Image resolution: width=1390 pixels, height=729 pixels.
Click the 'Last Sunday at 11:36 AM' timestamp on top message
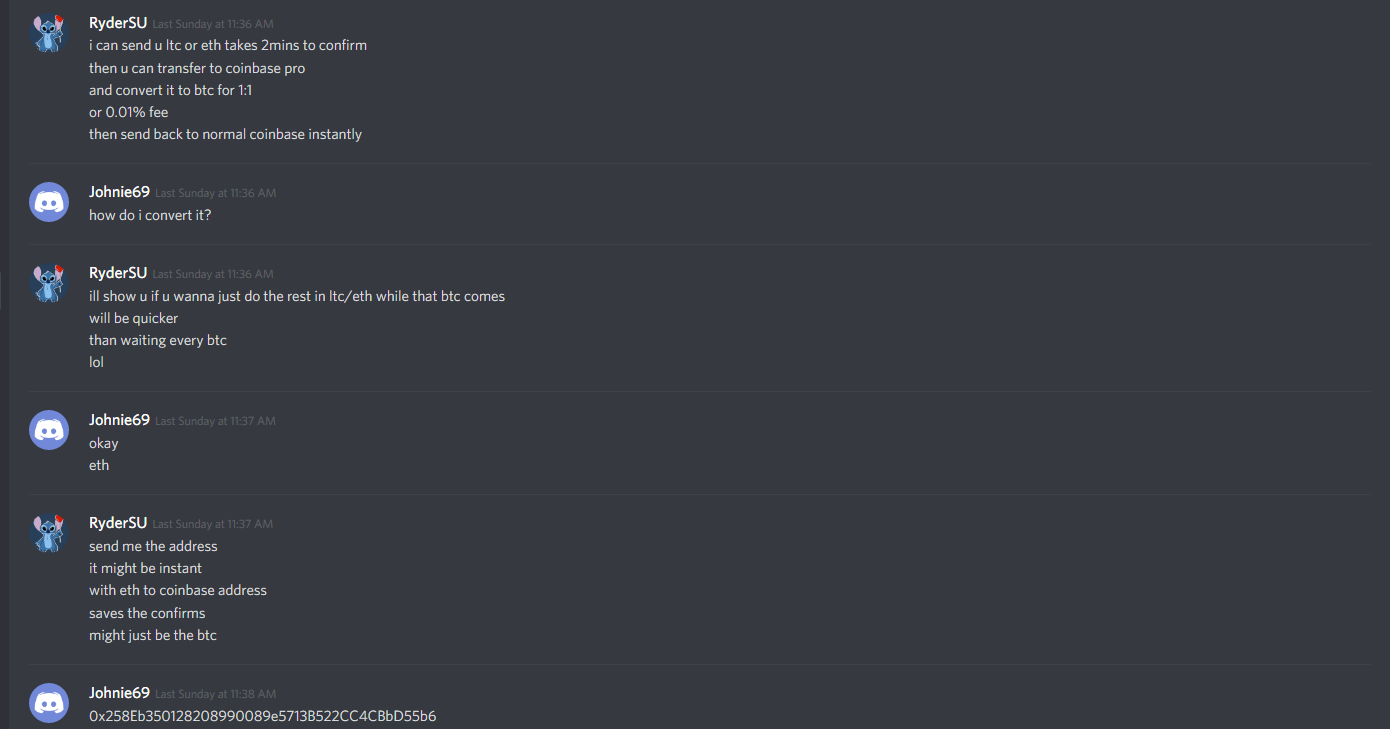point(213,24)
